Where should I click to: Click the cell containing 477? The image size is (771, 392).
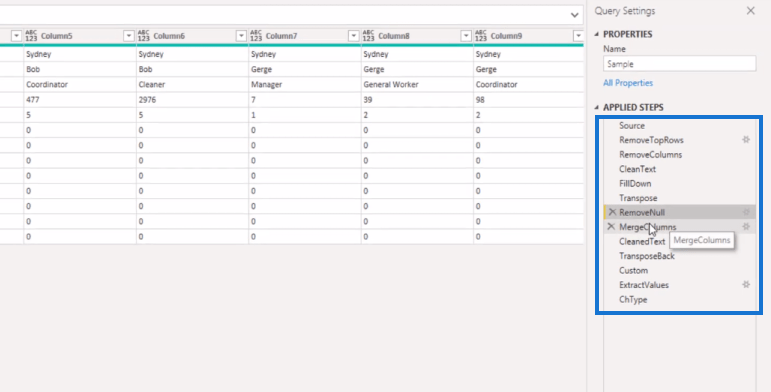[80, 99]
